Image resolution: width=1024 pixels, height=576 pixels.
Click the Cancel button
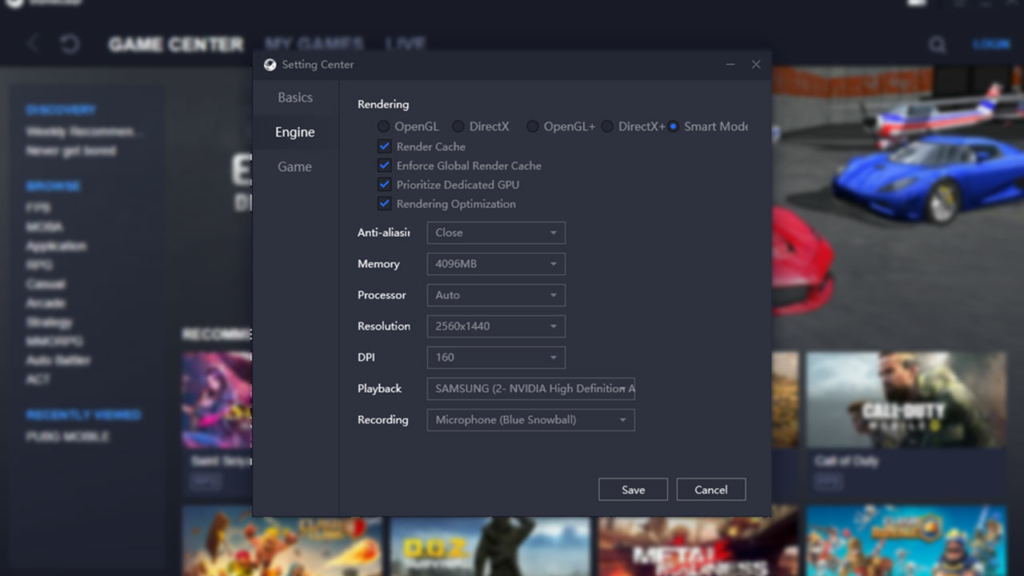point(711,490)
